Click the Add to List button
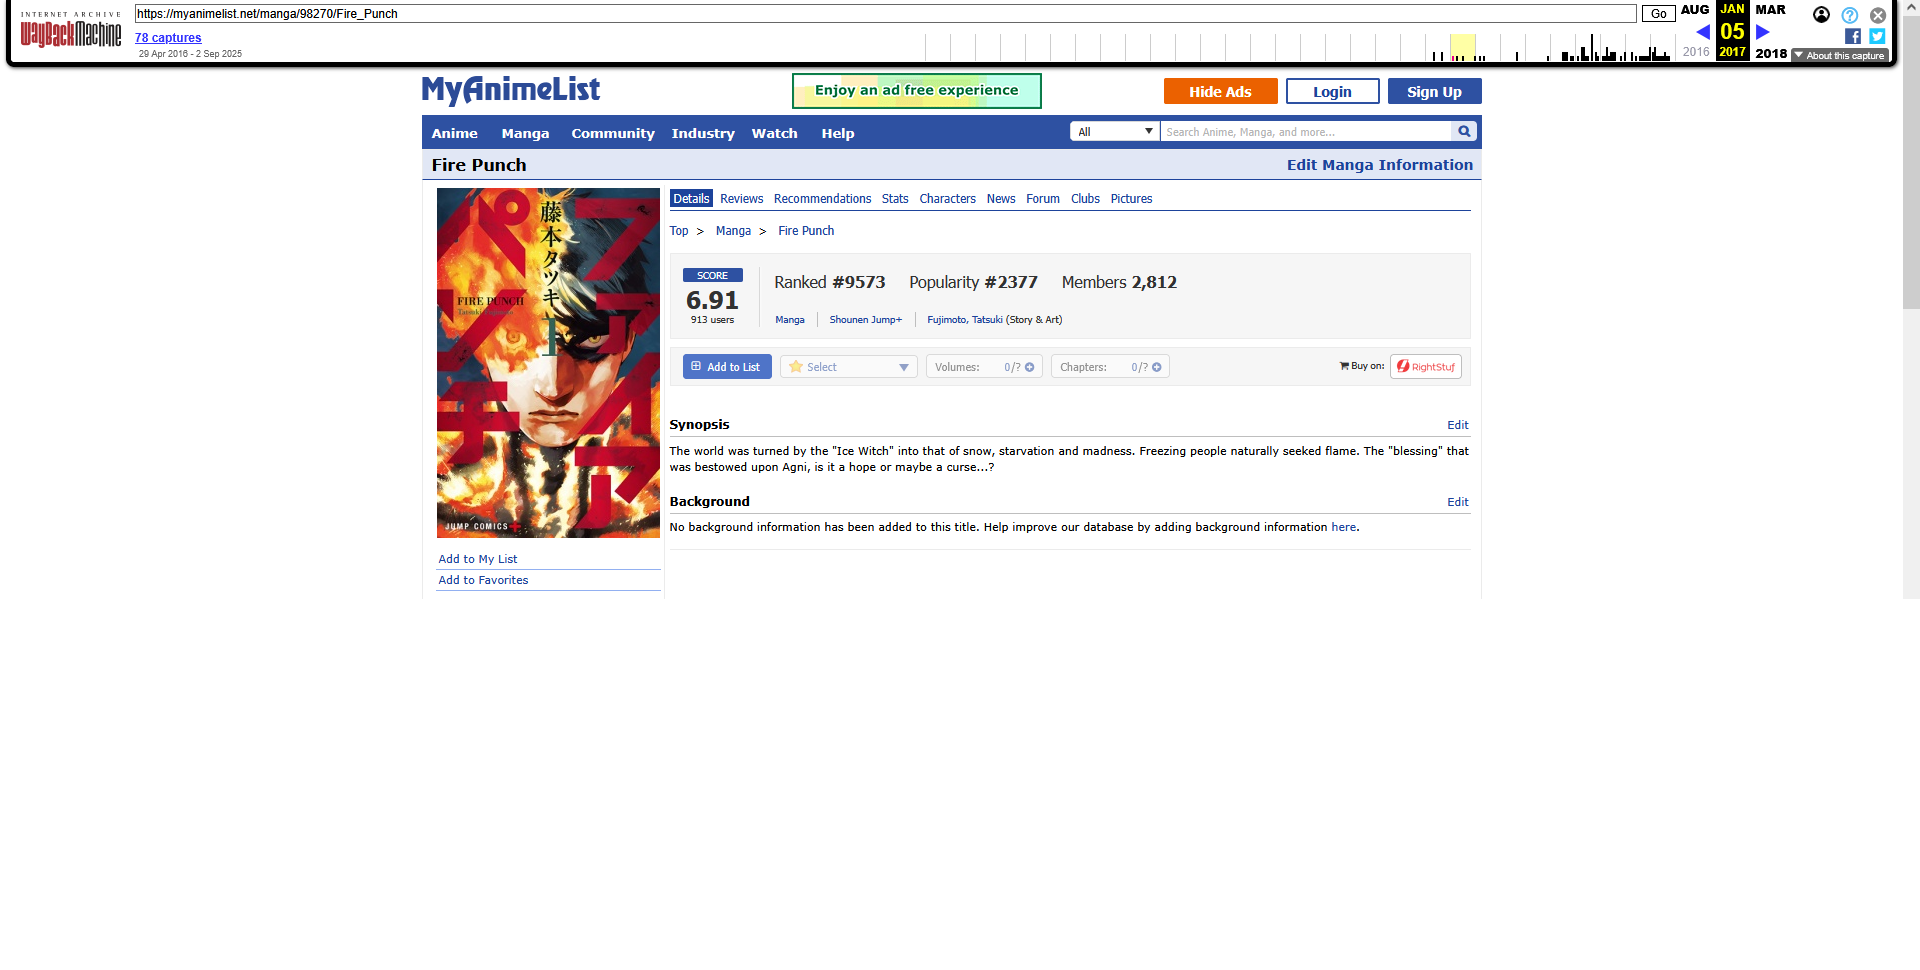Screen dimensions: 1920x970 727,367
